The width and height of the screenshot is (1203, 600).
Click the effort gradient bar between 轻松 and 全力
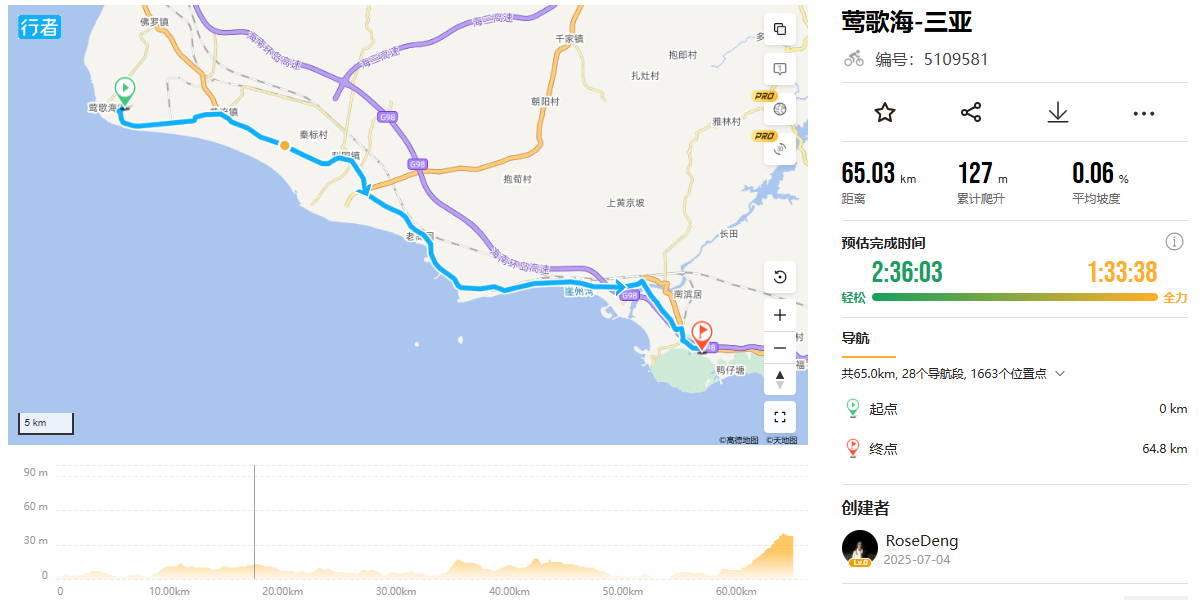(1014, 297)
